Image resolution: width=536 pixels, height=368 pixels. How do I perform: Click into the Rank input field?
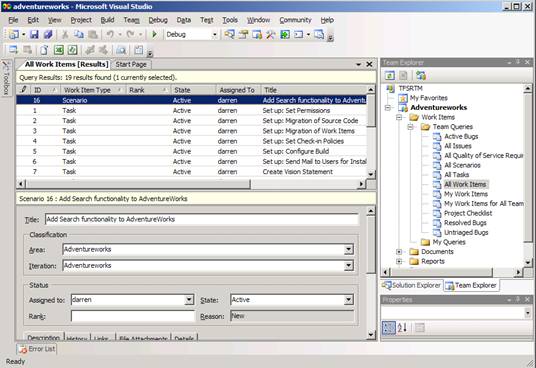133,316
